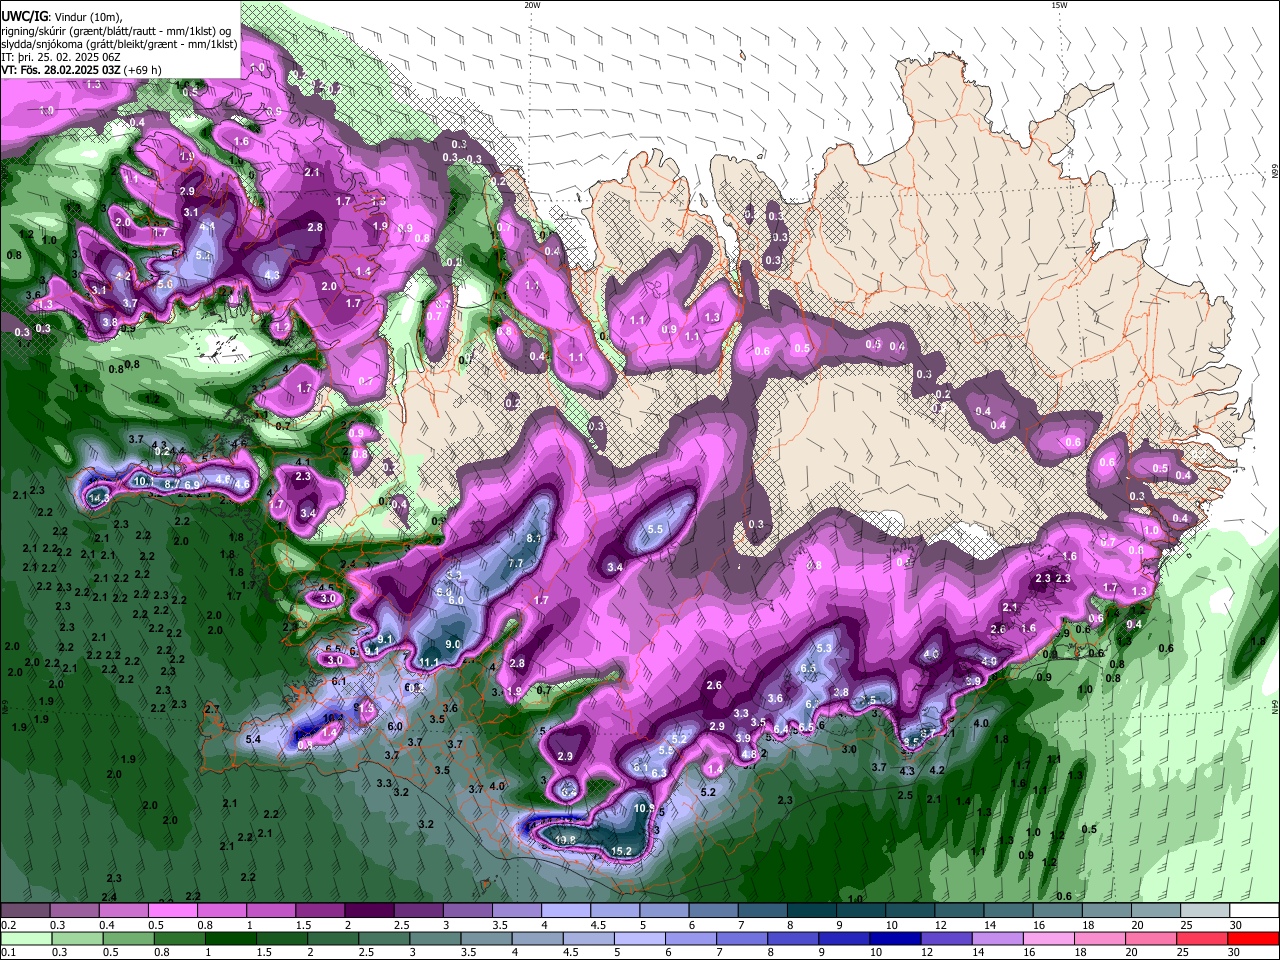Select the pale green 0.1 swatch in bottom legend

coord(25,938)
